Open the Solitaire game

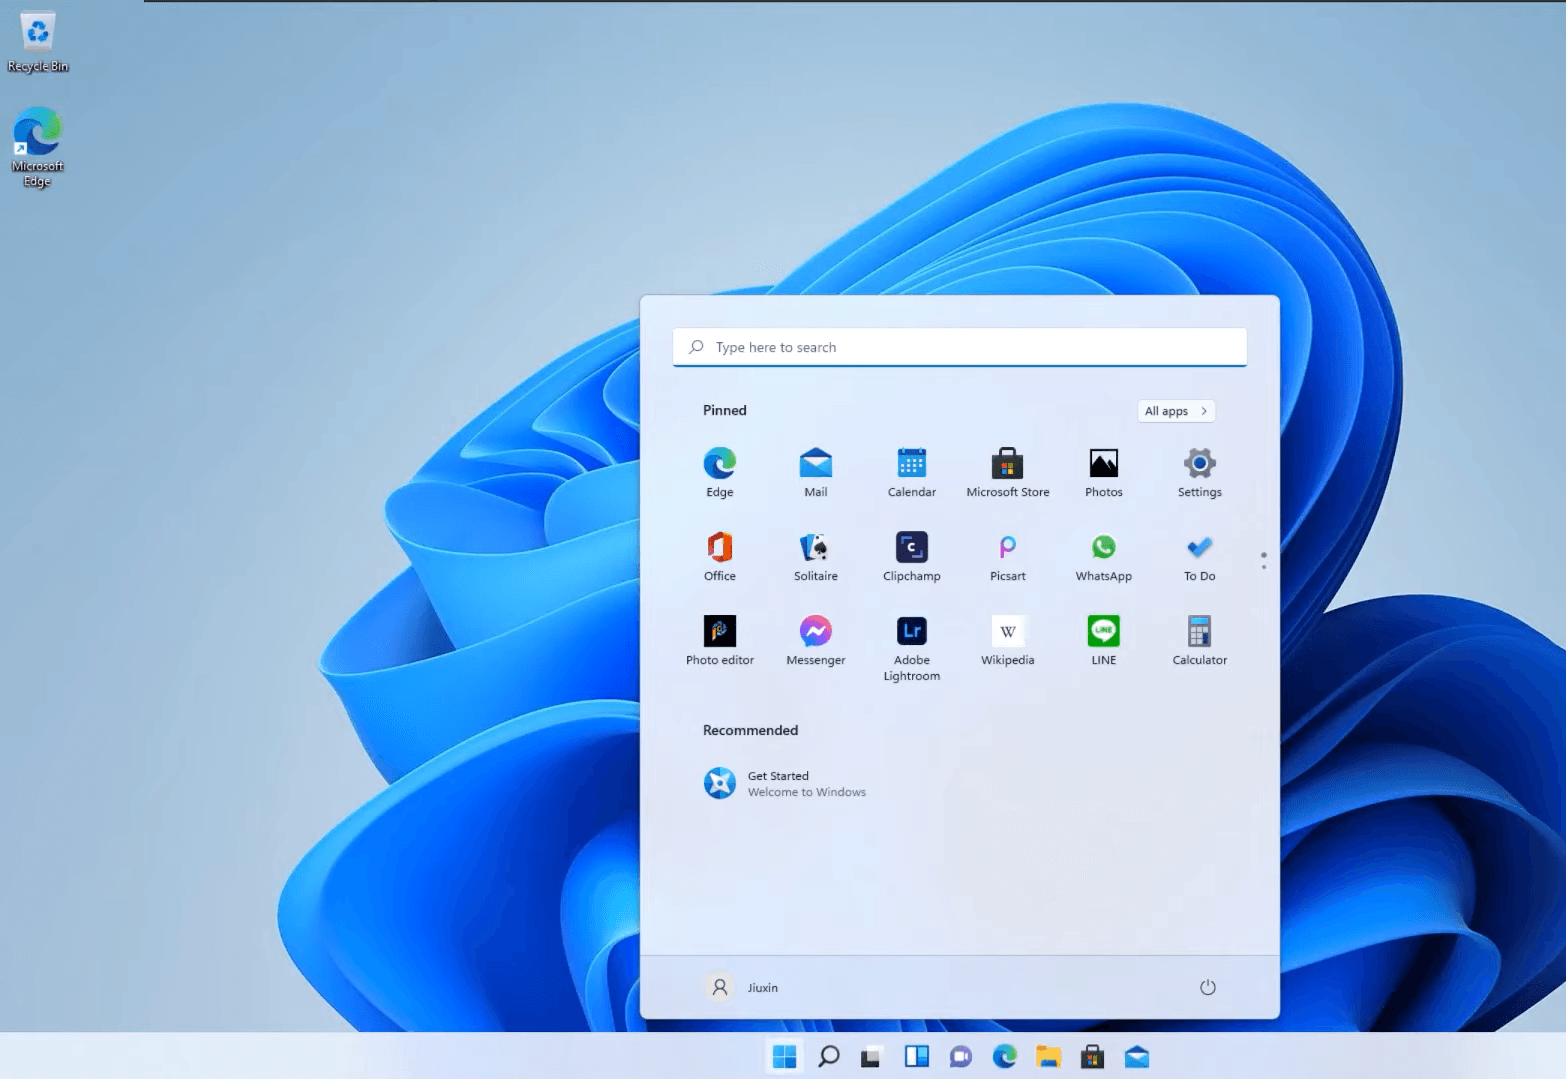pos(815,556)
